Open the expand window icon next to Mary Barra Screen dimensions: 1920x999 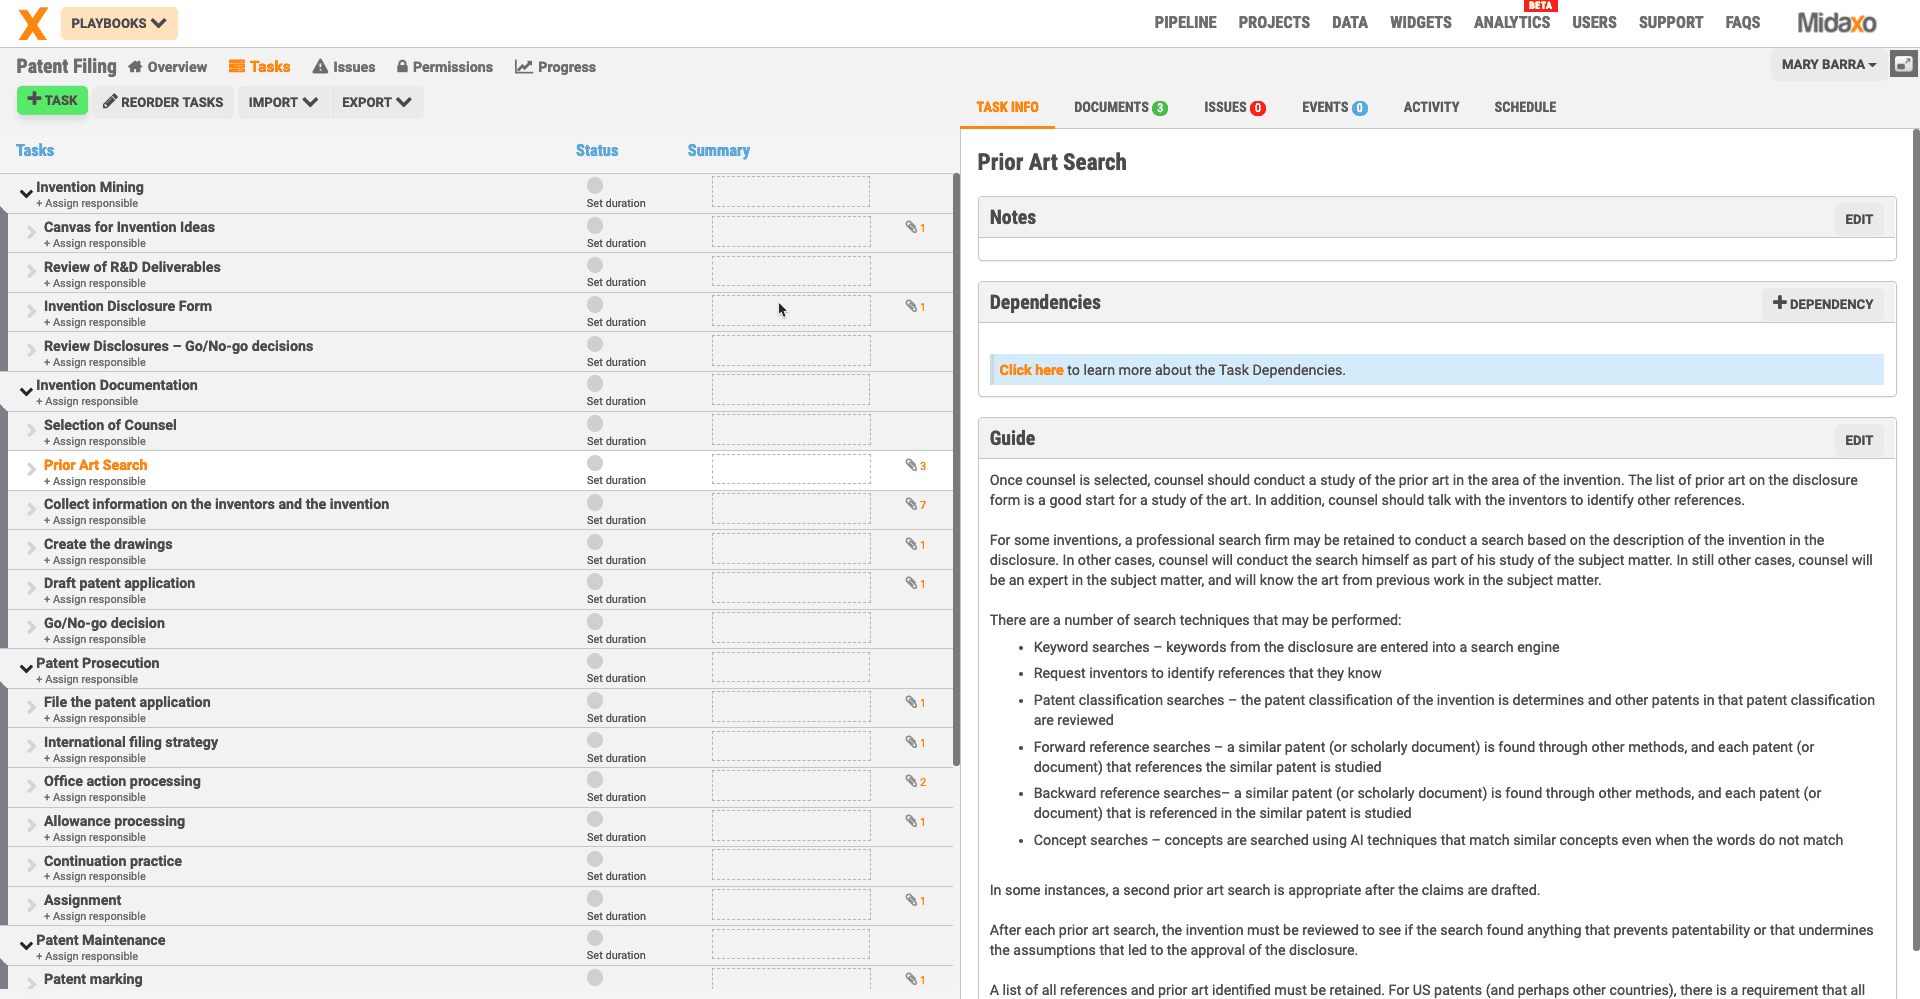(1904, 64)
